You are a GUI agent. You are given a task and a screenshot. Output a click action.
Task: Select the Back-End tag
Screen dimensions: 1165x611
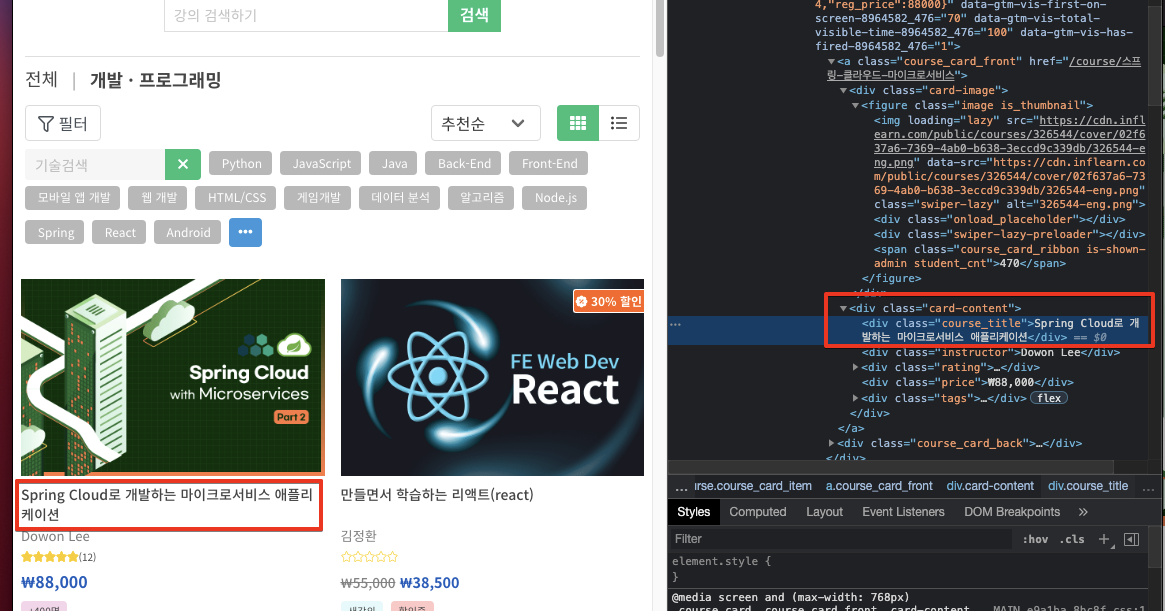tap(464, 164)
